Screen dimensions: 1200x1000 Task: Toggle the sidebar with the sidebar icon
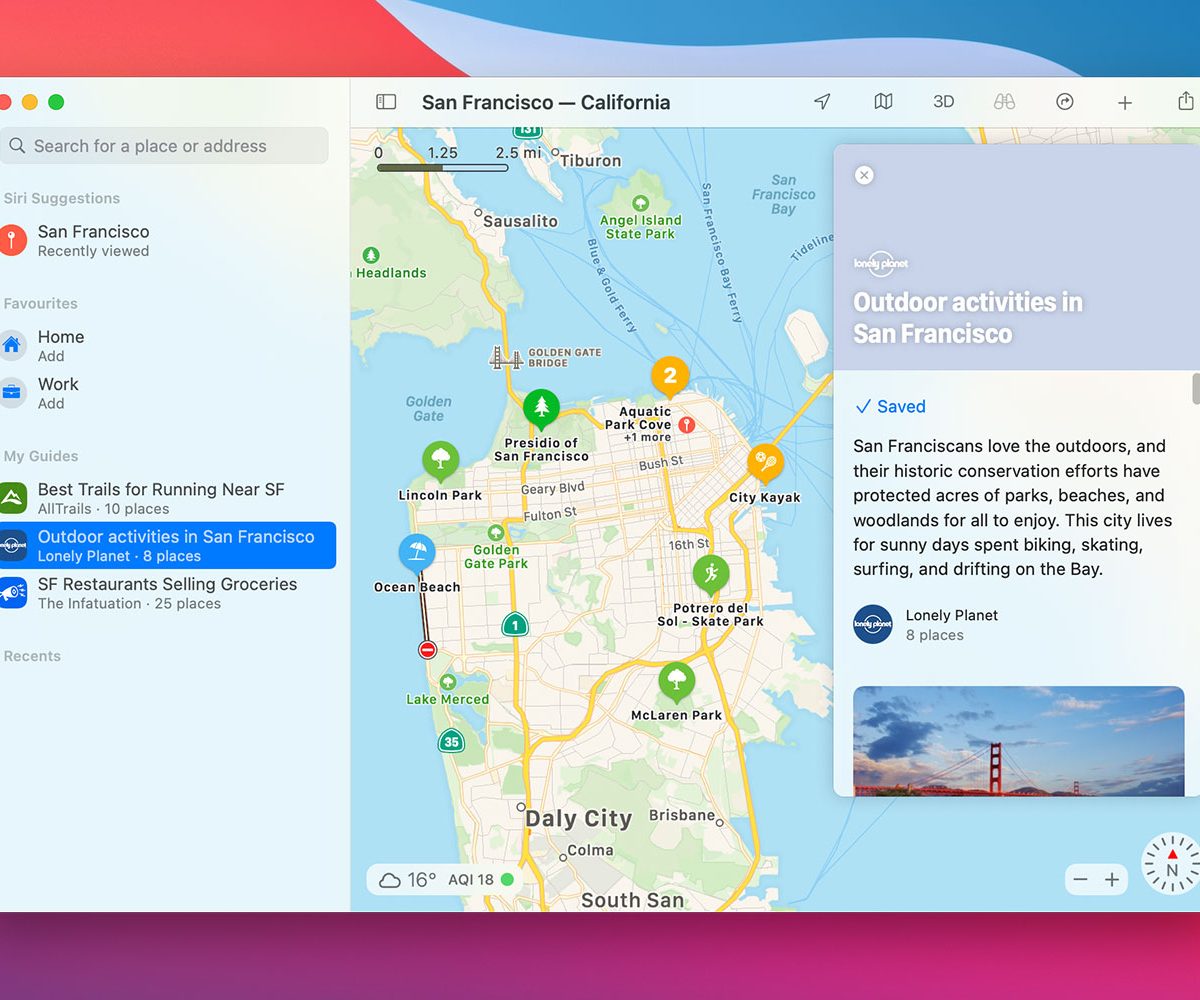coord(386,102)
